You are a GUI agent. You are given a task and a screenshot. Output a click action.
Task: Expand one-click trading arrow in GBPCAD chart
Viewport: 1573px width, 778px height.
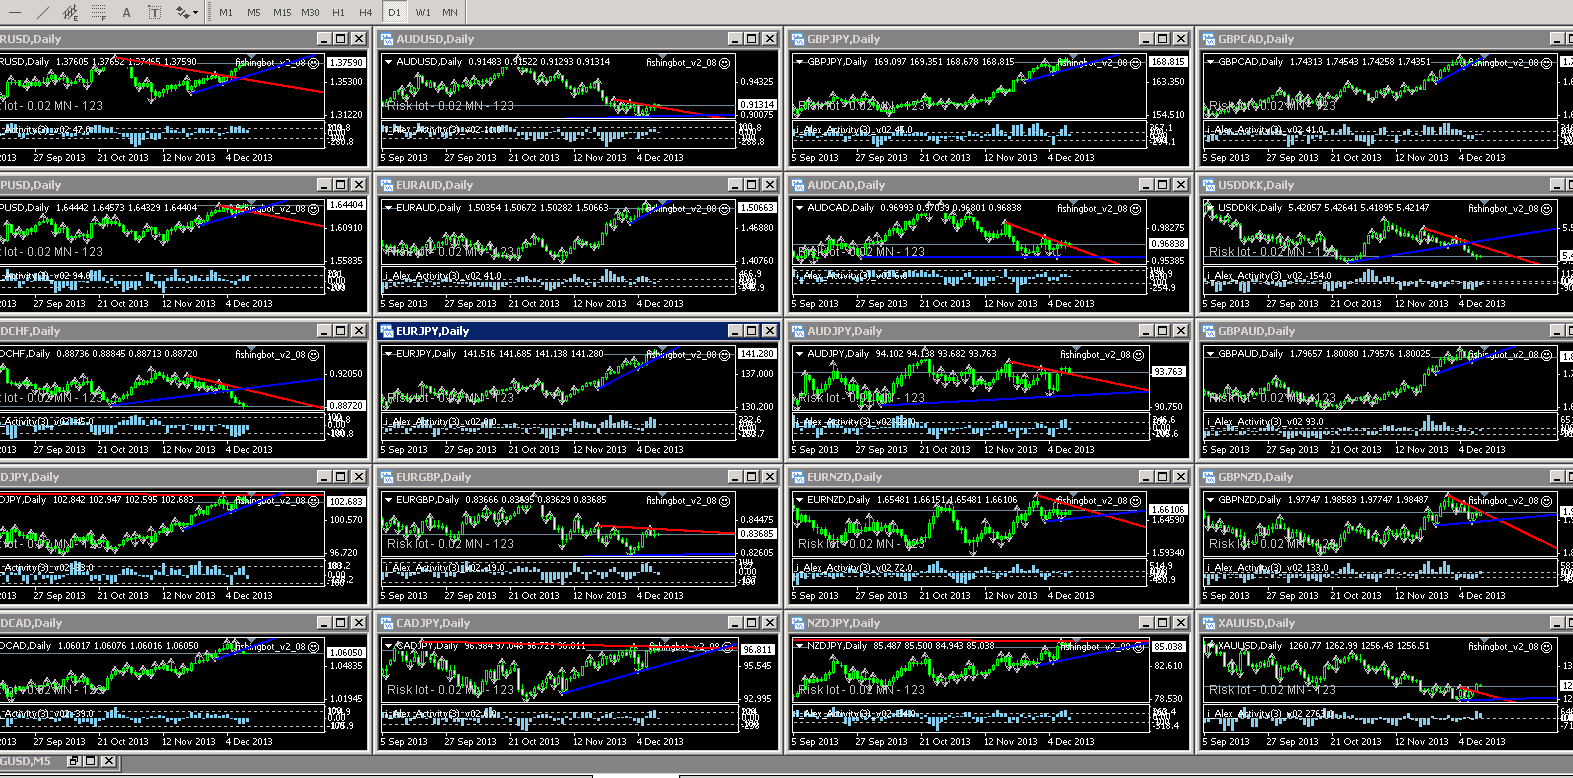coord(1211,61)
